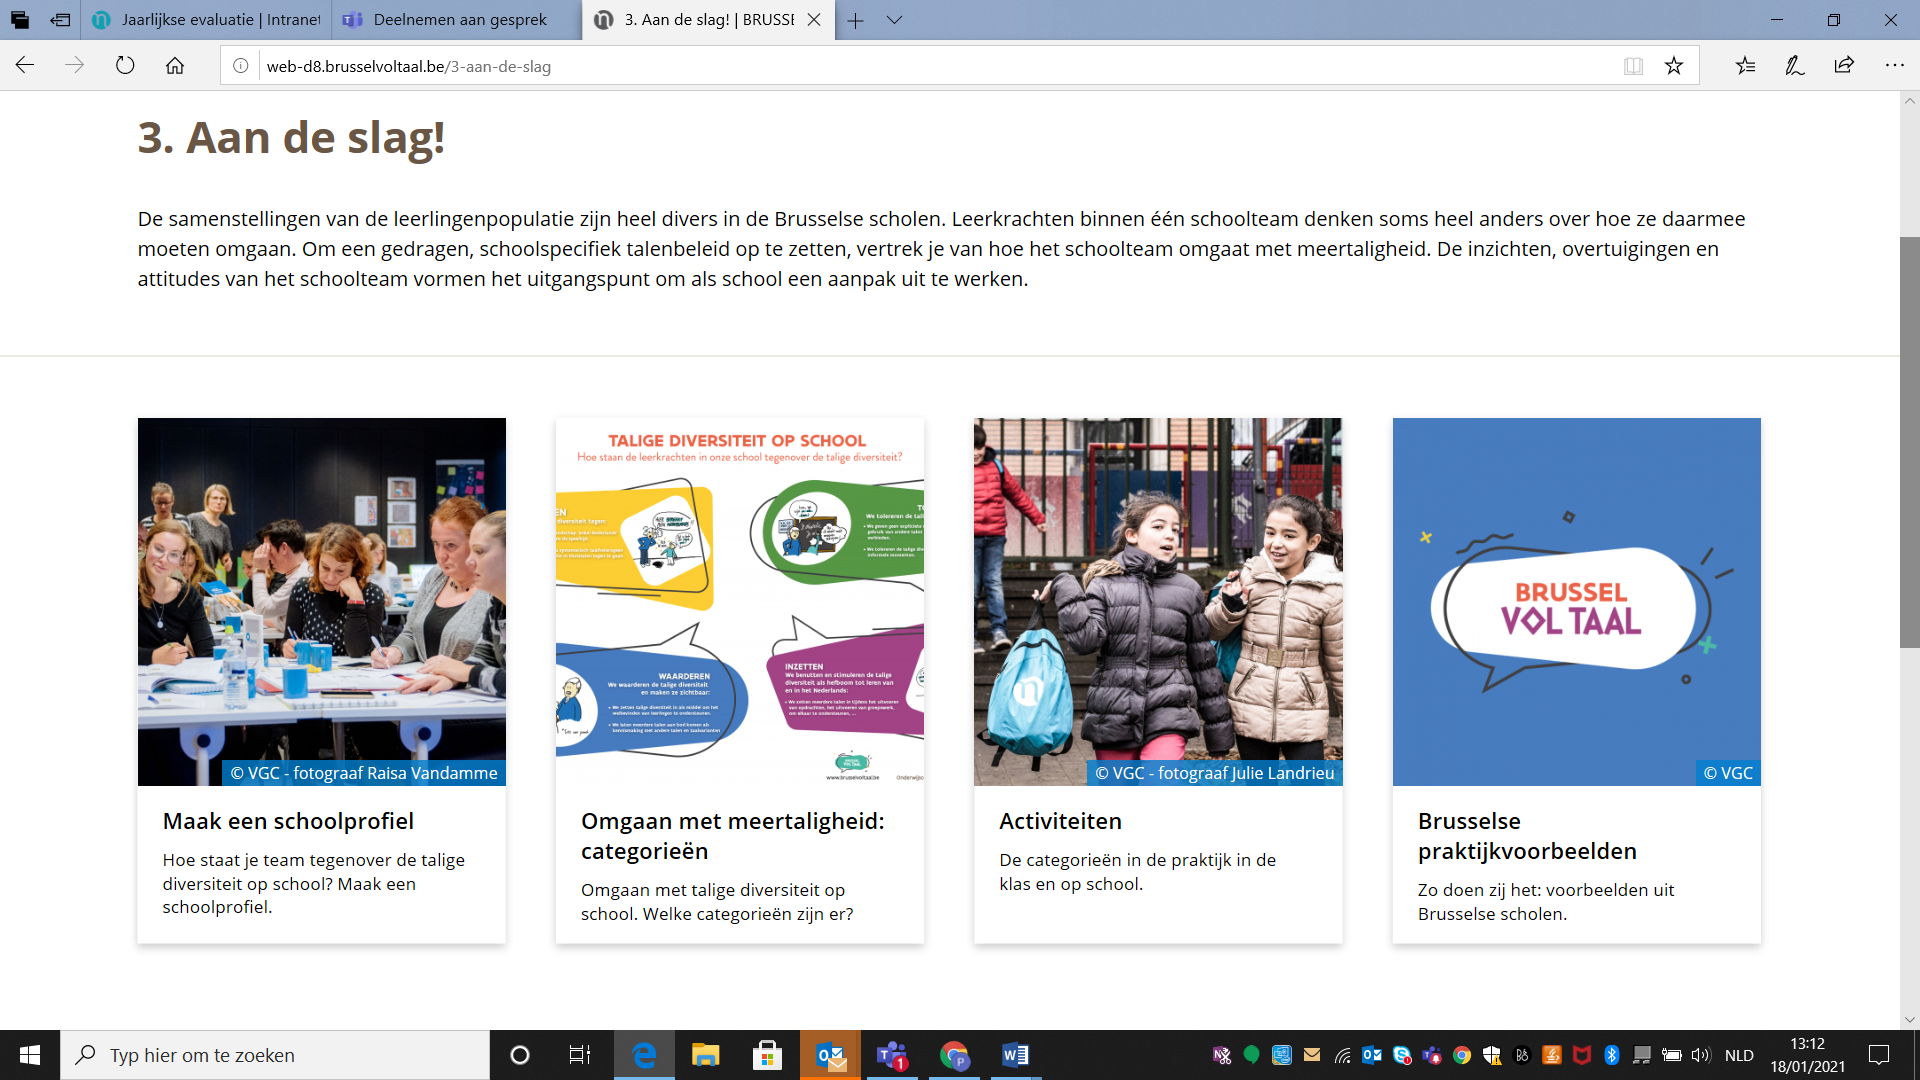Viewport: 1920px width, 1080px height.
Task: Switch to Deelnemen aan gesprek tab
Action: (459, 20)
